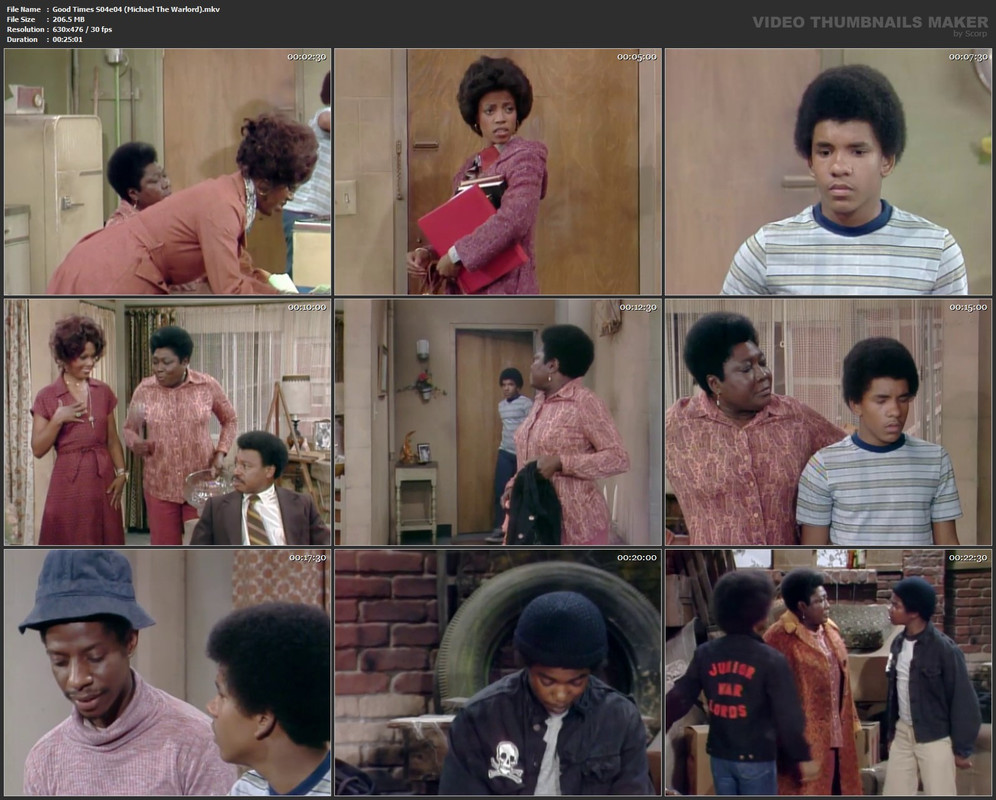Select the thumbnail timestamped 00:07:30
The height and width of the screenshot is (800, 996).
coord(828,172)
